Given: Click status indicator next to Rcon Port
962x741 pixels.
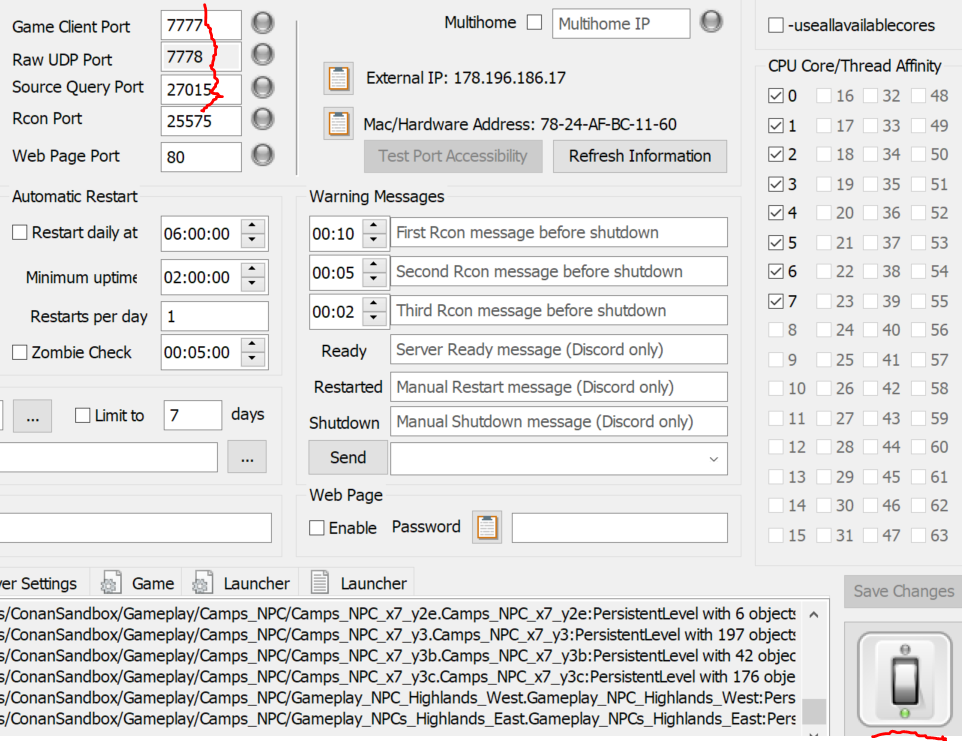Looking at the screenshot, I should point(263,118).
